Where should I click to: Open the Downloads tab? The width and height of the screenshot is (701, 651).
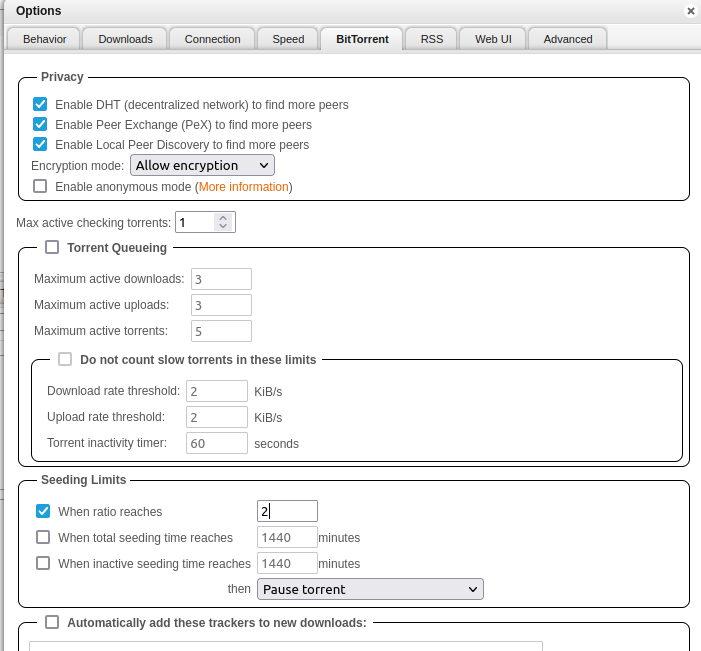pyautogui.click(x=125, y=39)
